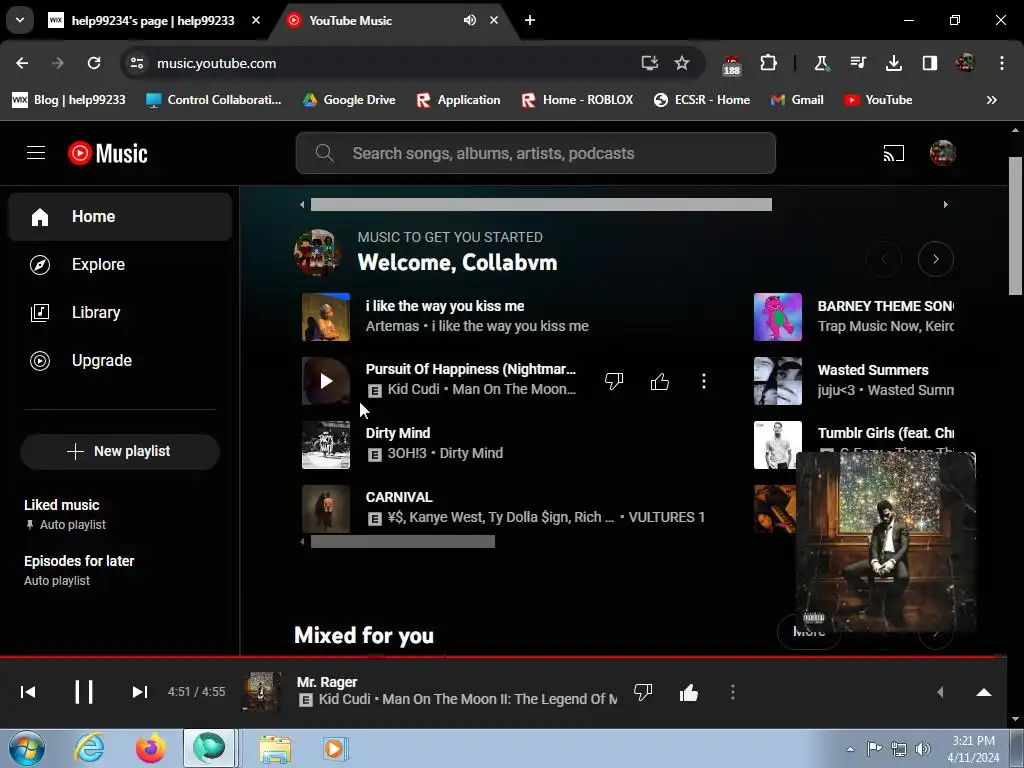
Task: View site information icon in address bar
Action: [136, 63]
